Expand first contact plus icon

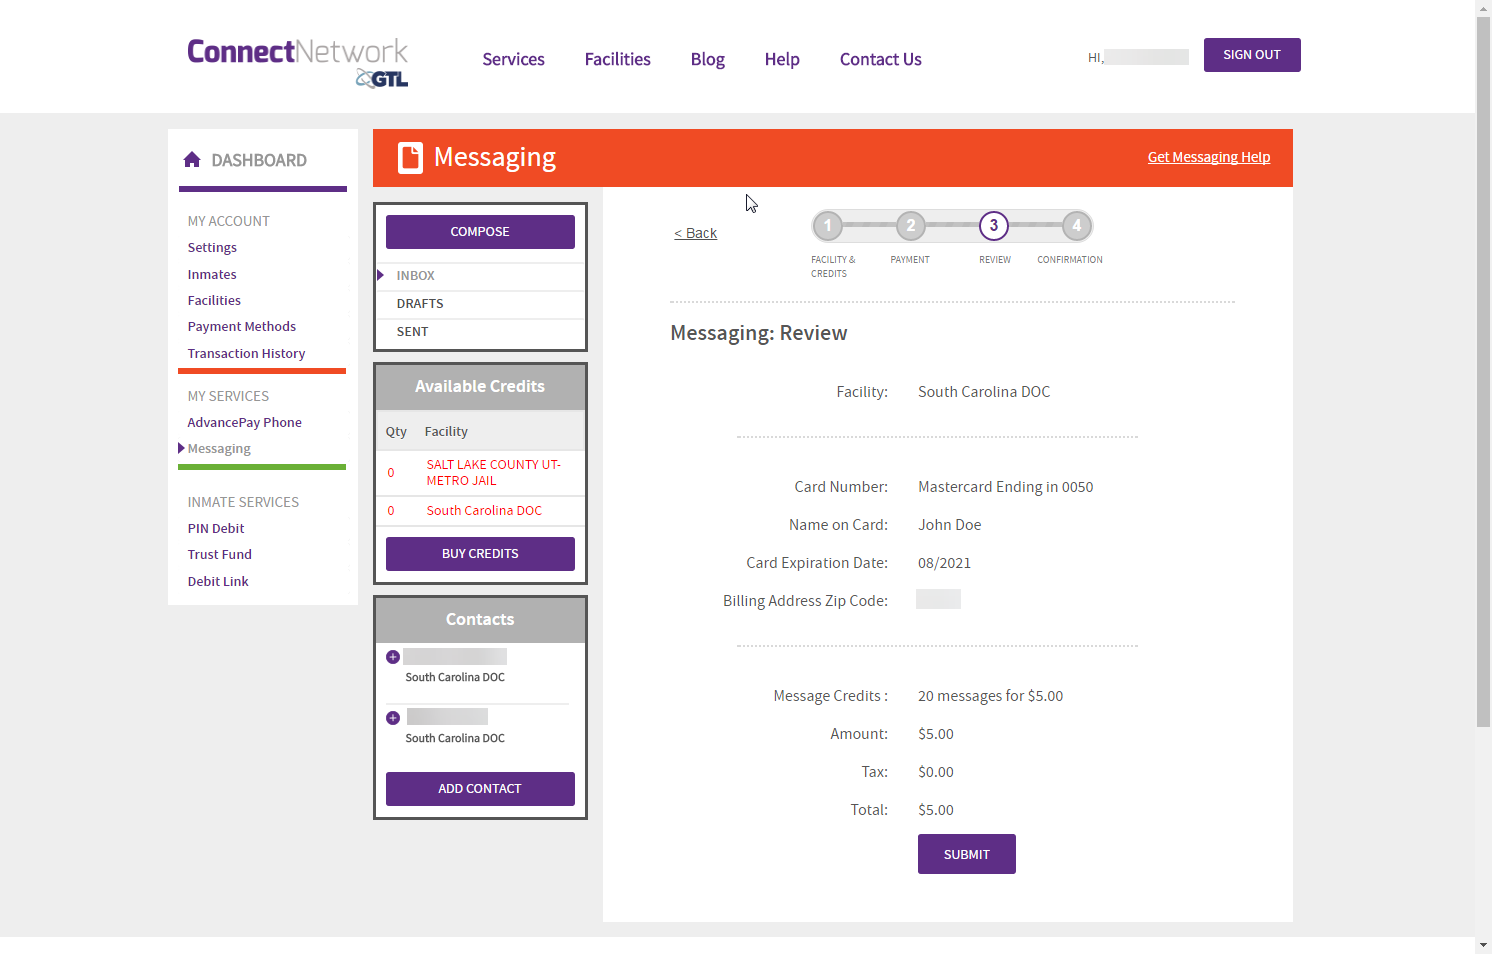pyautogui.click(x=393, y=657)
